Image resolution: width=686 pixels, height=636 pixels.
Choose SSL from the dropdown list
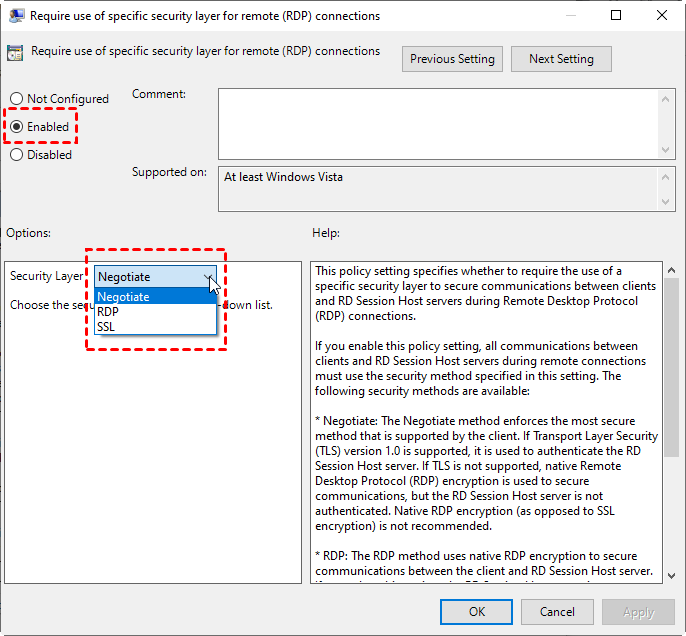click(155, 327)
